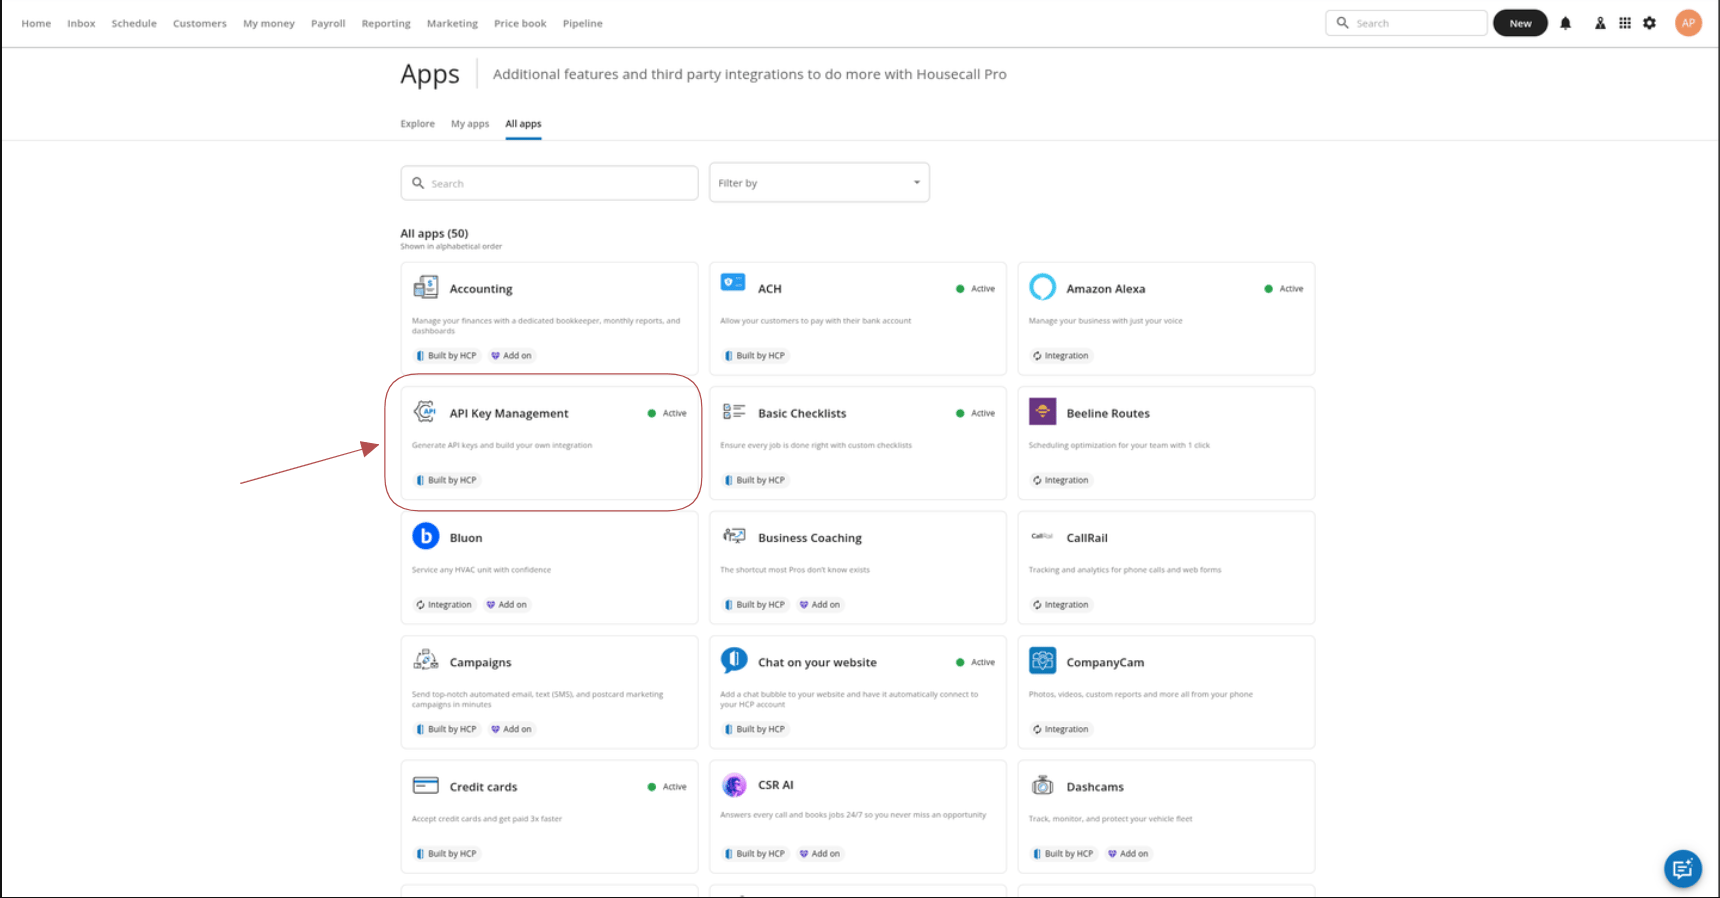Go to Home in top navigation
Screen dimensions: 1720x898
tap(36, 23)
